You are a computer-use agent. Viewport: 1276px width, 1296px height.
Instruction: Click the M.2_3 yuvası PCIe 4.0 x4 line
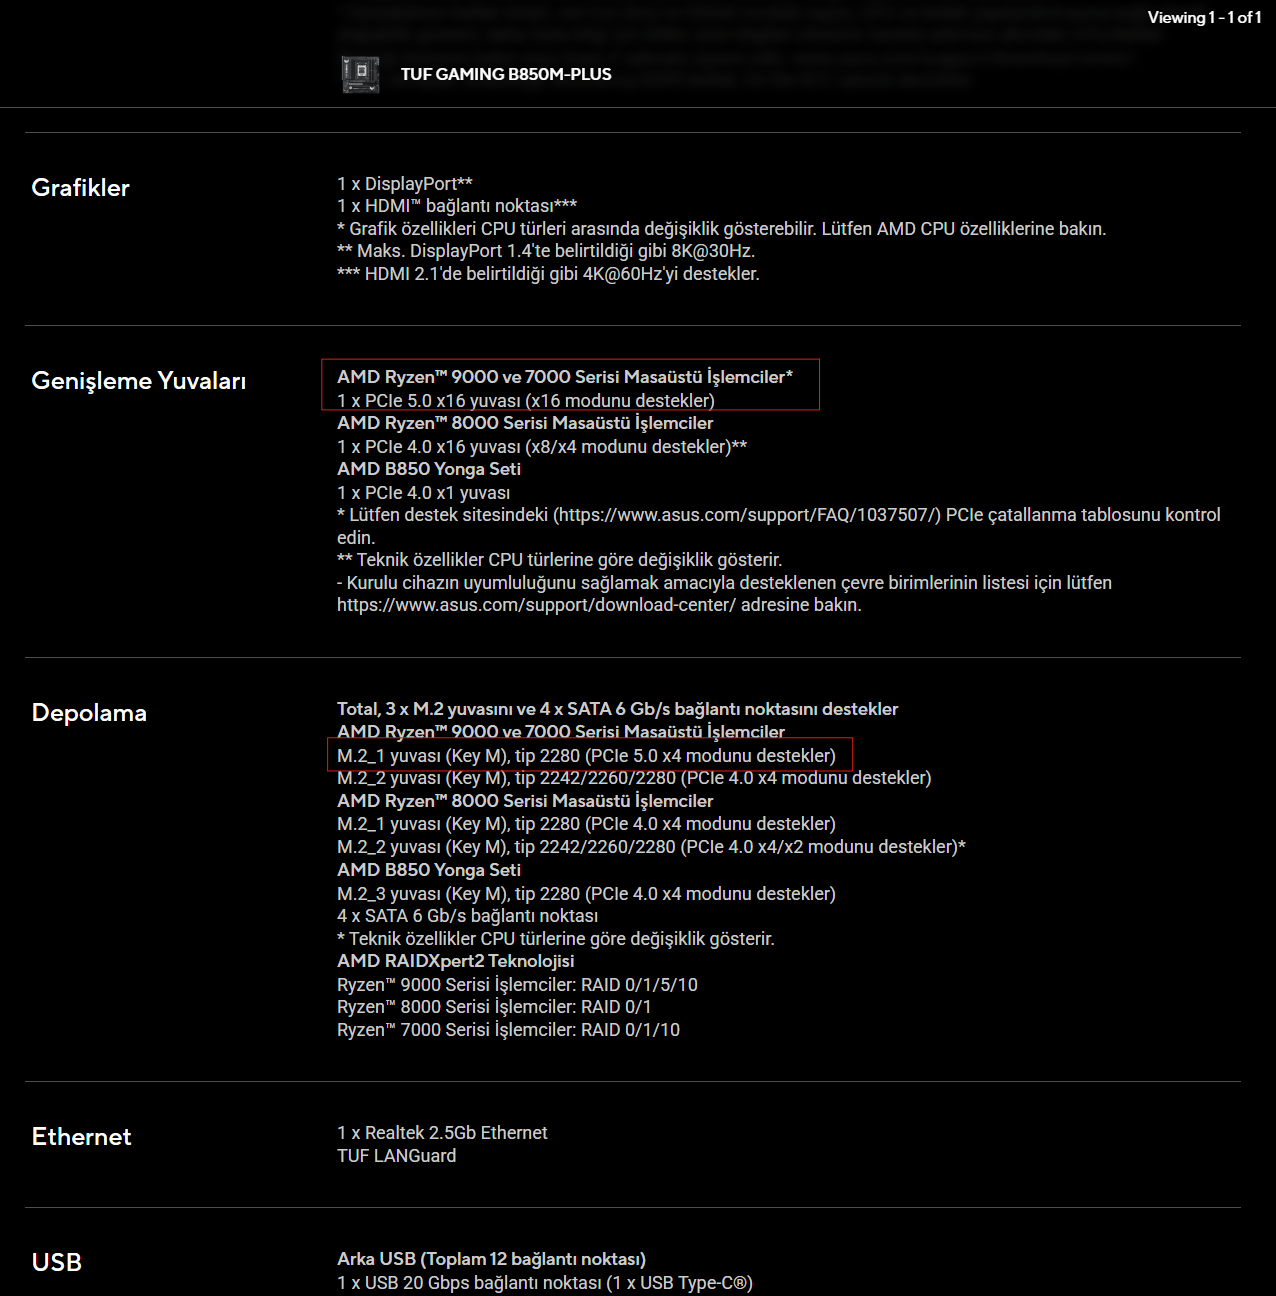(586, 893)
